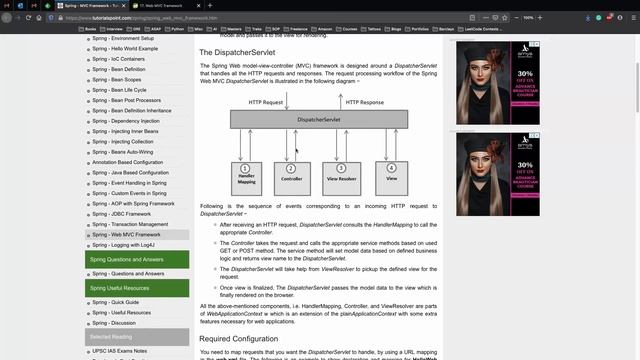
Task: Open Spring - Beans Auto-Wiring chapter
Action: (122, 152)
